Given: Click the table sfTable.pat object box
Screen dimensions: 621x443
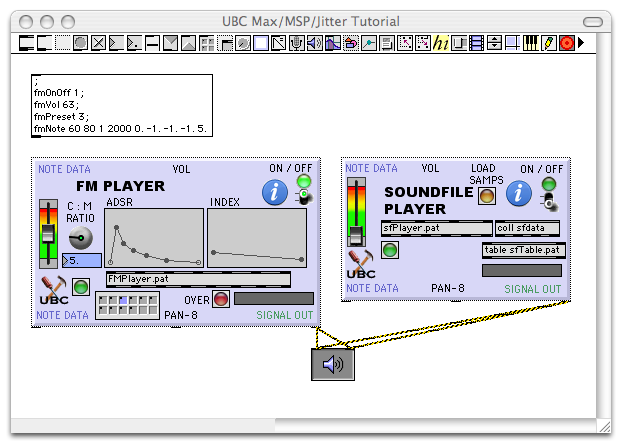Looking at the screenshot, I should [x=524, y=251].
